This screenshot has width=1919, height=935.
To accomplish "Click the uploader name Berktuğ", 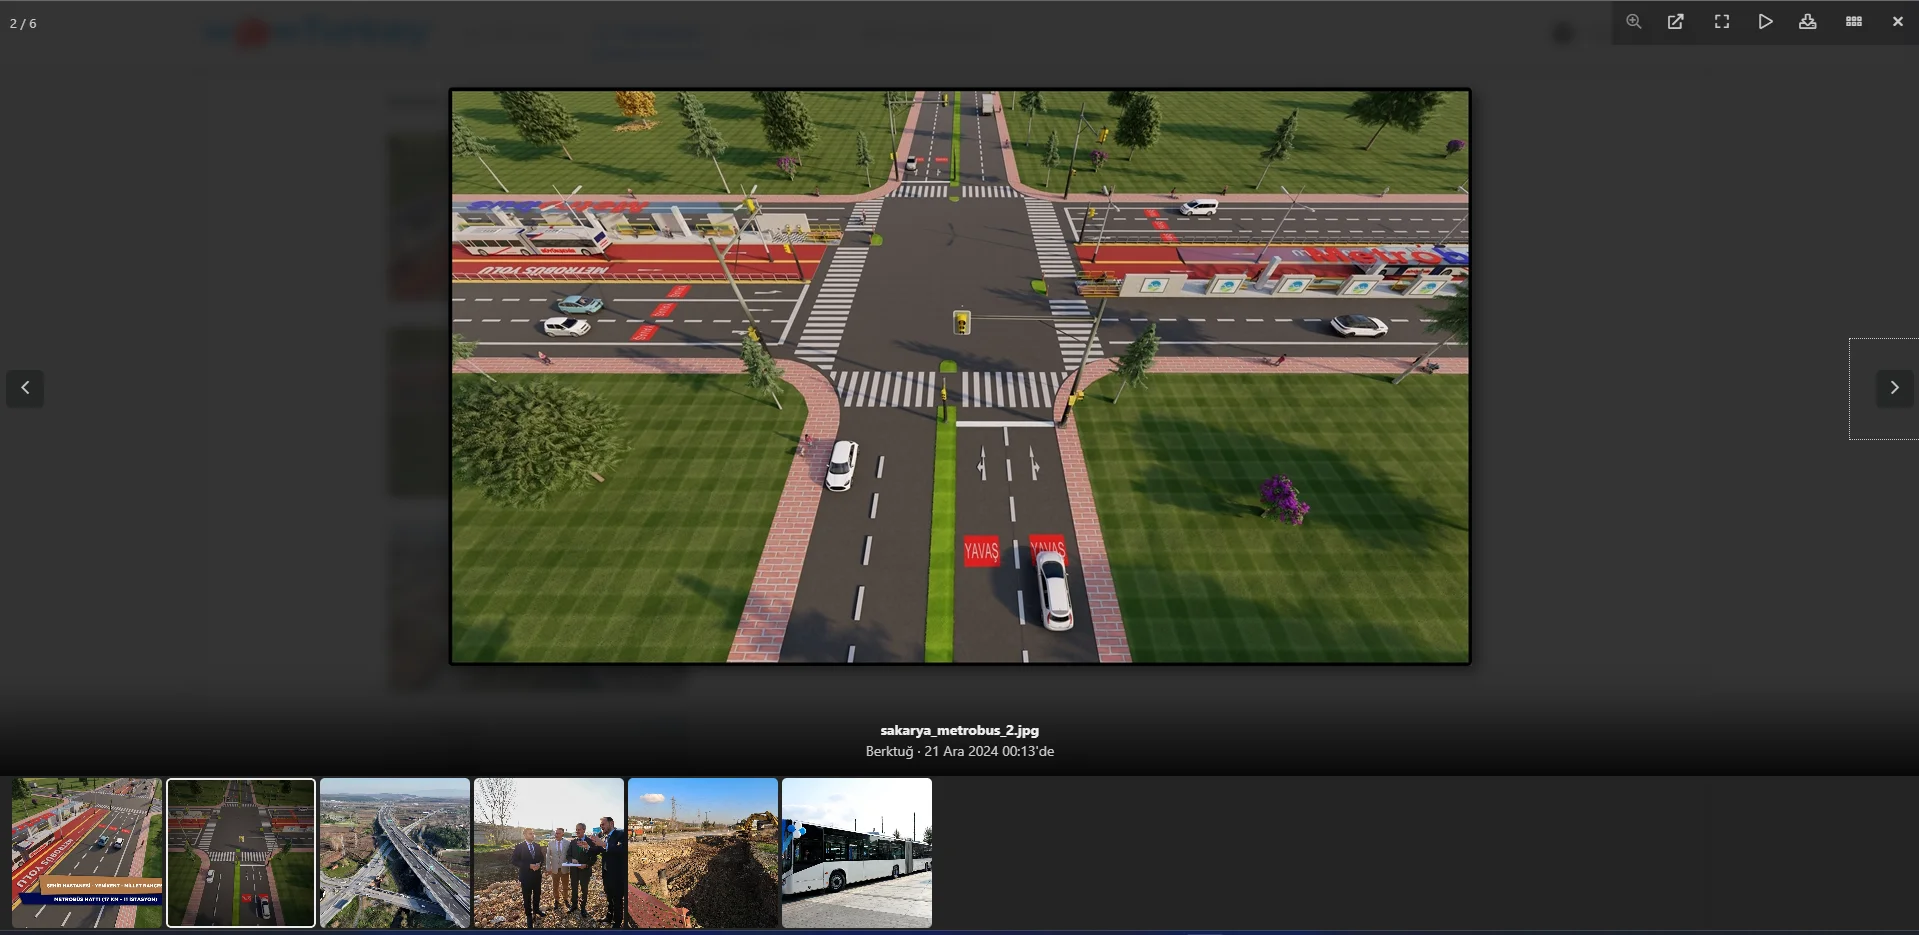I will click(889, 752).
